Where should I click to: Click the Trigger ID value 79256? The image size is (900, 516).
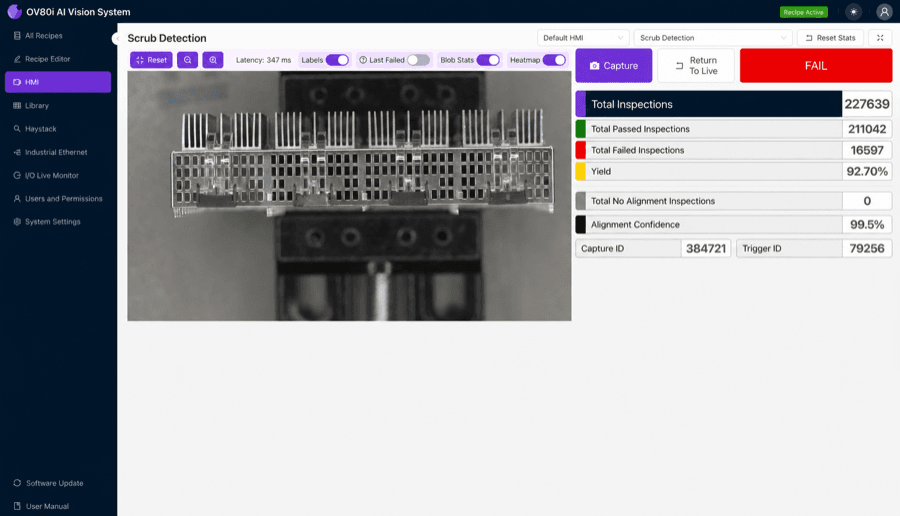(x=867, y=249)
